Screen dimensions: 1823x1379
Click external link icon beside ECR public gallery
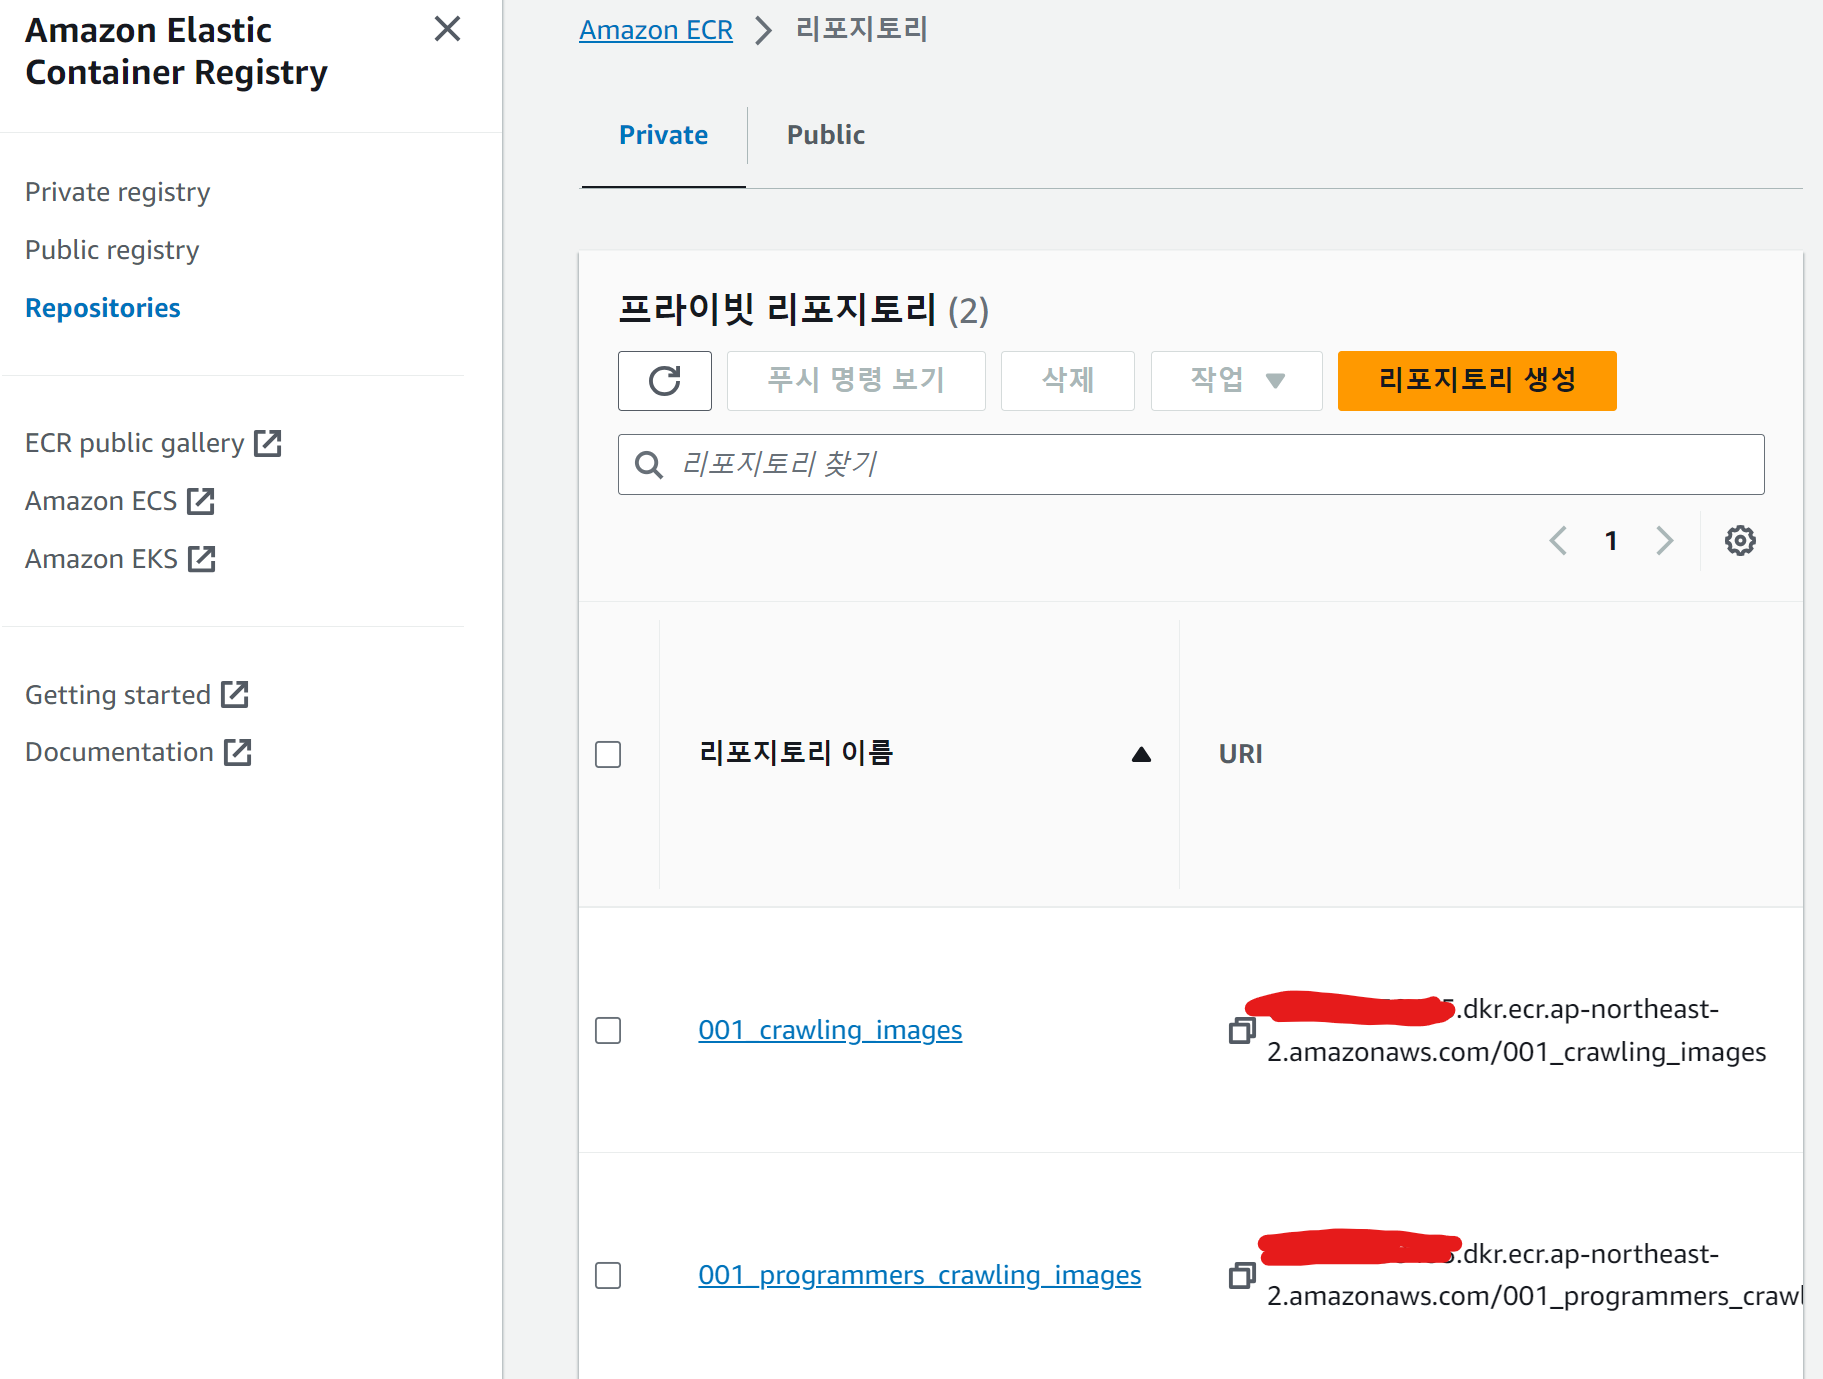click(268, 443)
